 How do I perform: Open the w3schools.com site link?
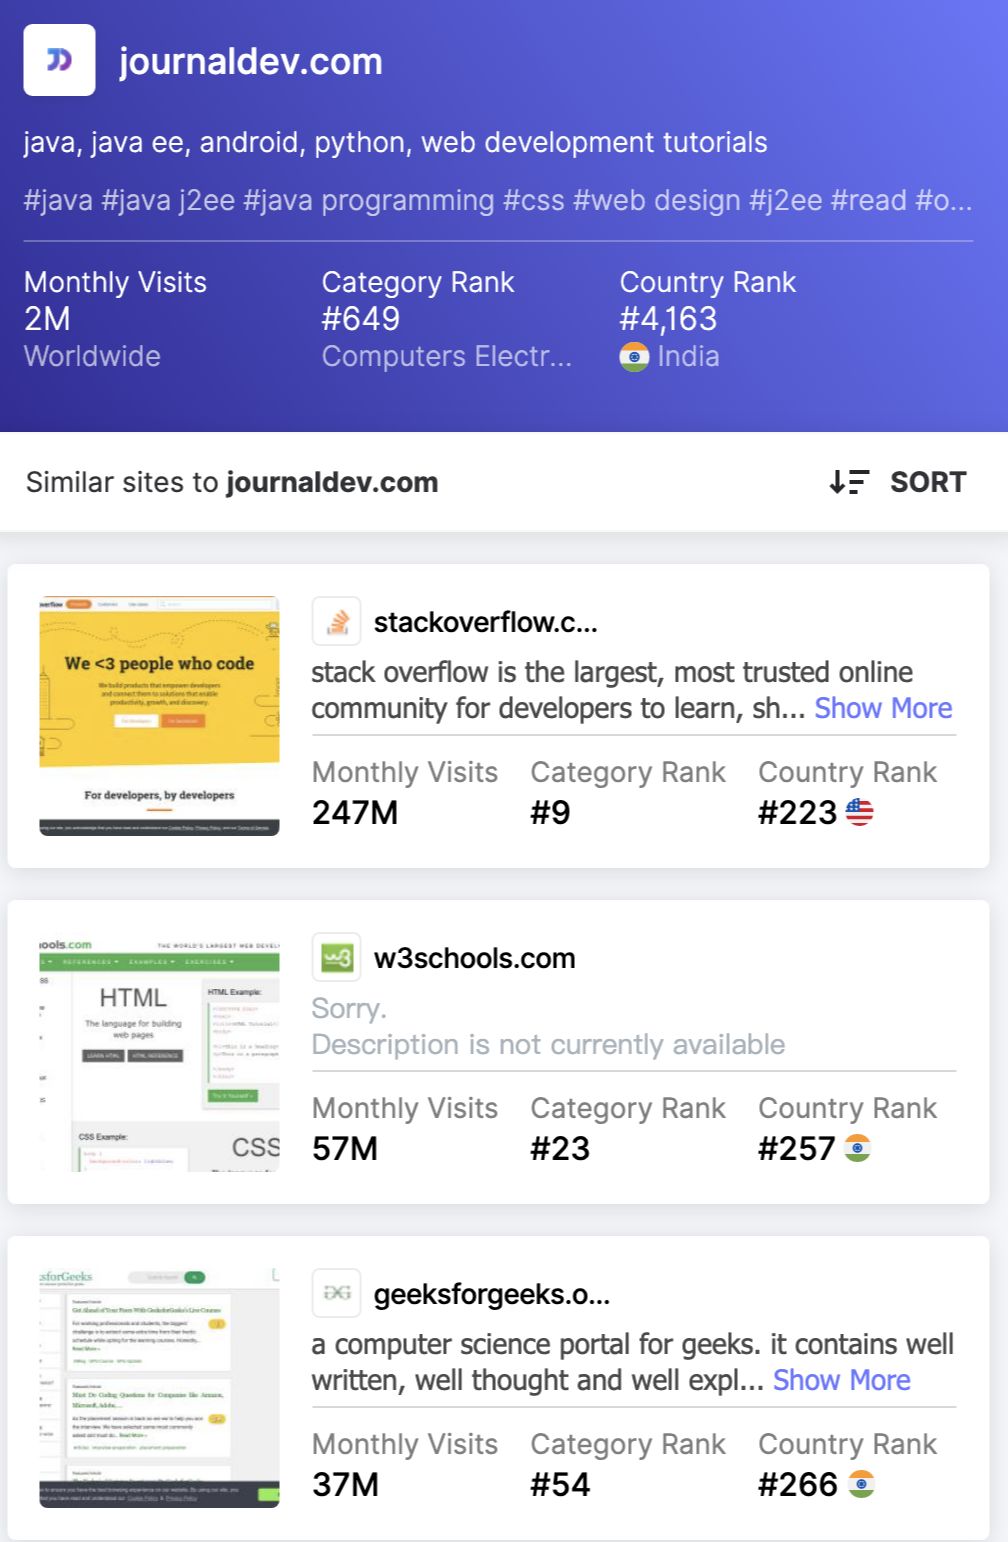[x=475, y=958]
